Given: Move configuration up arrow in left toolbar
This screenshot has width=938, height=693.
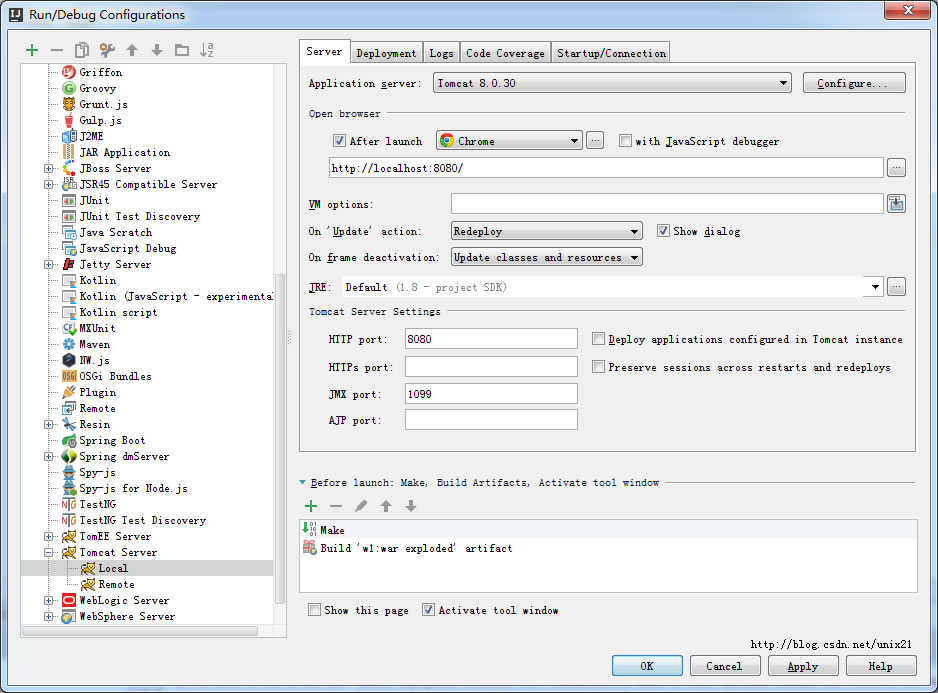Looking at the screenshot, I should coord(132,50).
